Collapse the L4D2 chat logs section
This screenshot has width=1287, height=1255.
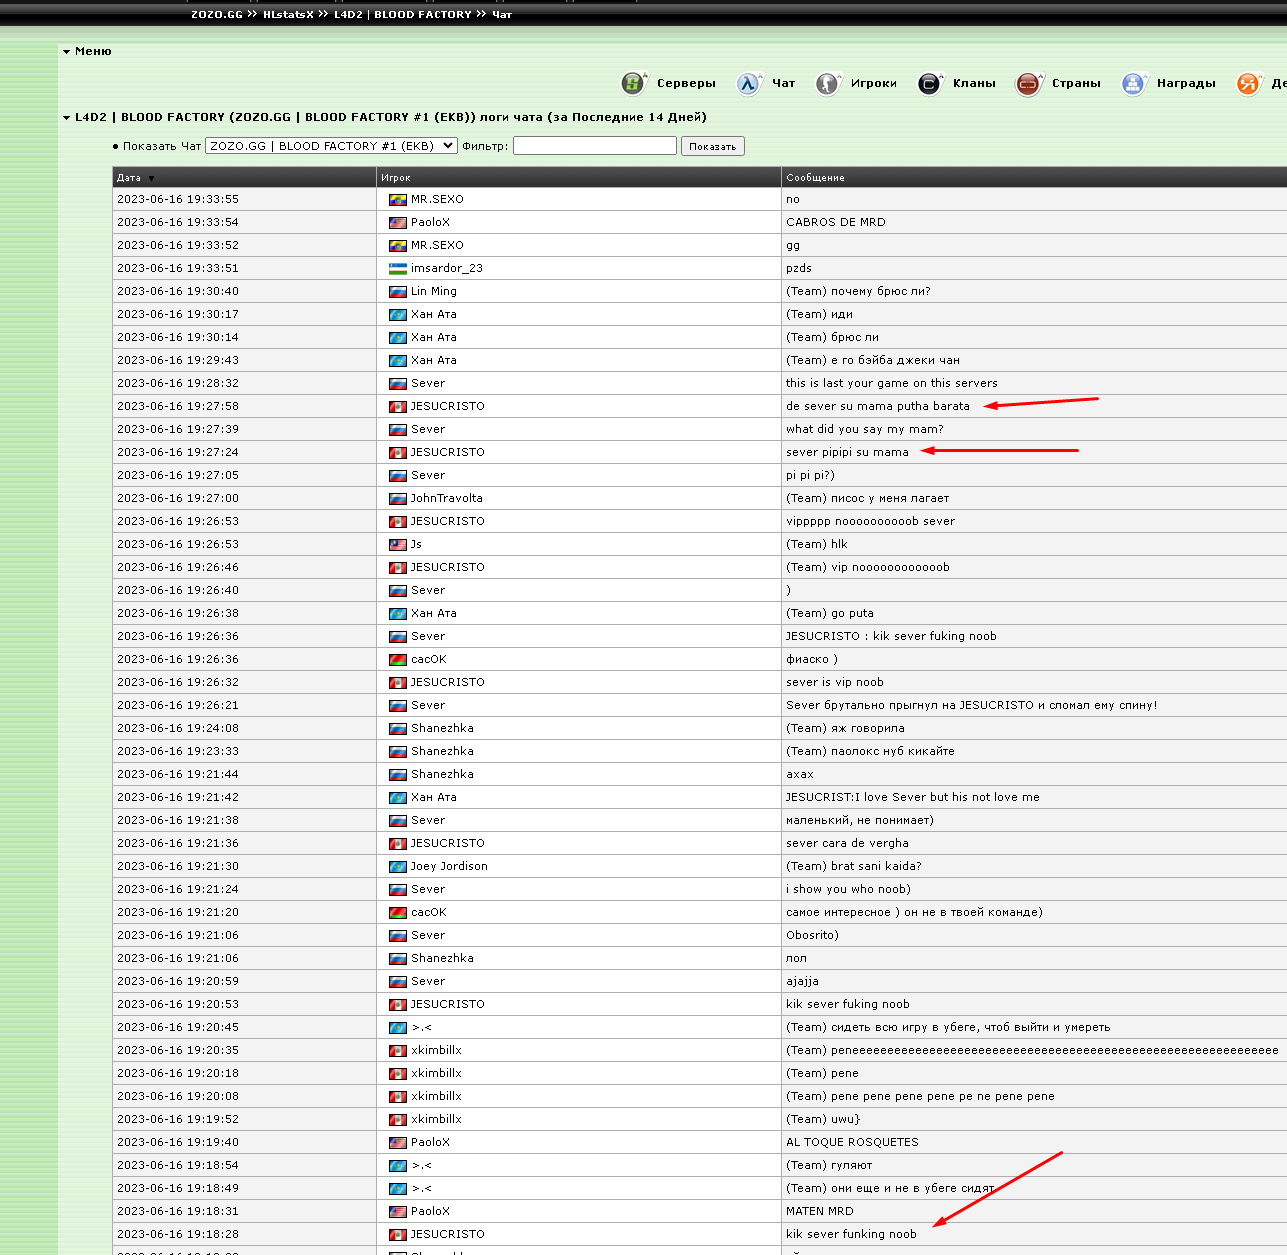pos(67,117)
